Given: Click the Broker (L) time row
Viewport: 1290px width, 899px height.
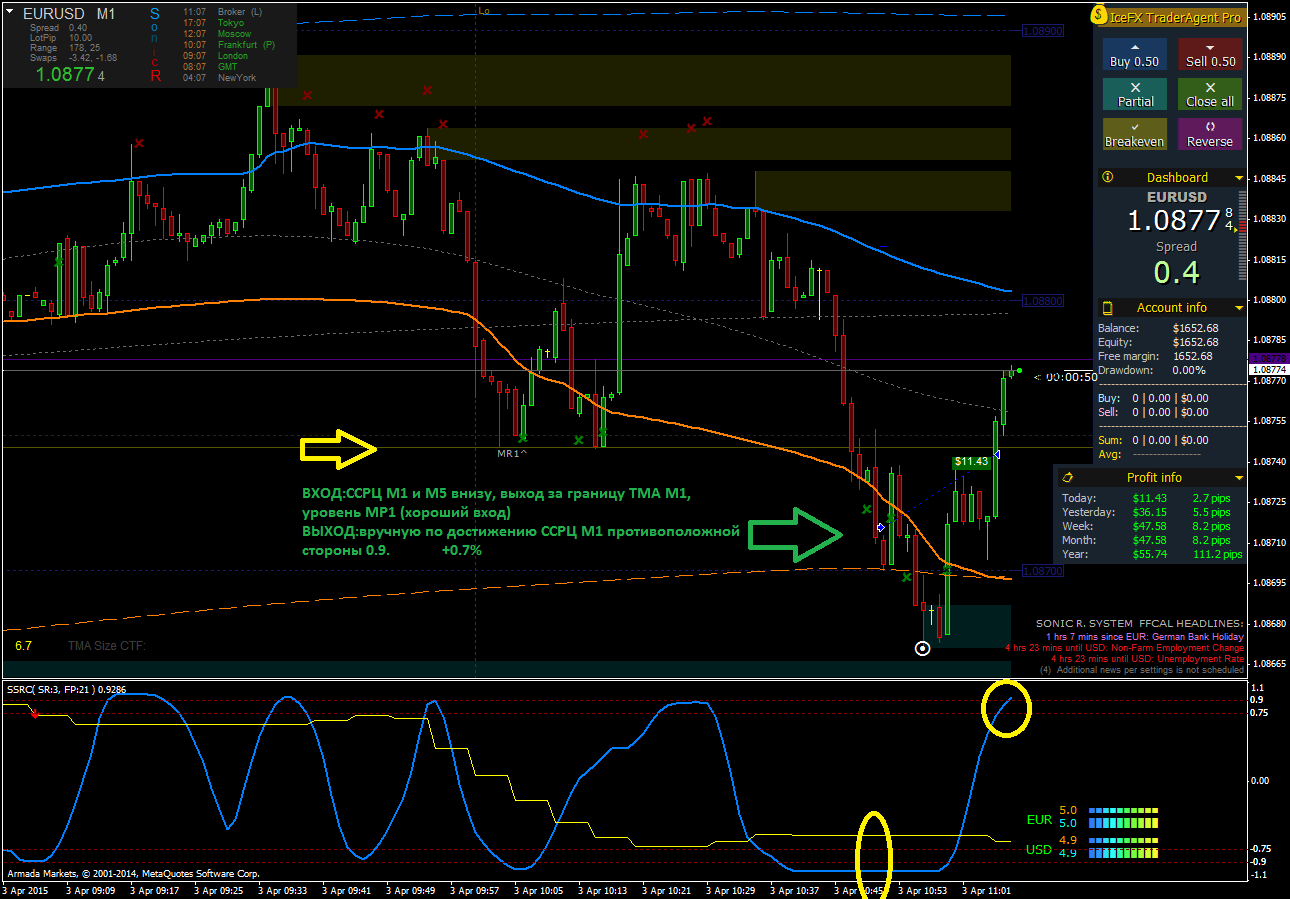Looking at the screenshot, I should click(223, 12).
